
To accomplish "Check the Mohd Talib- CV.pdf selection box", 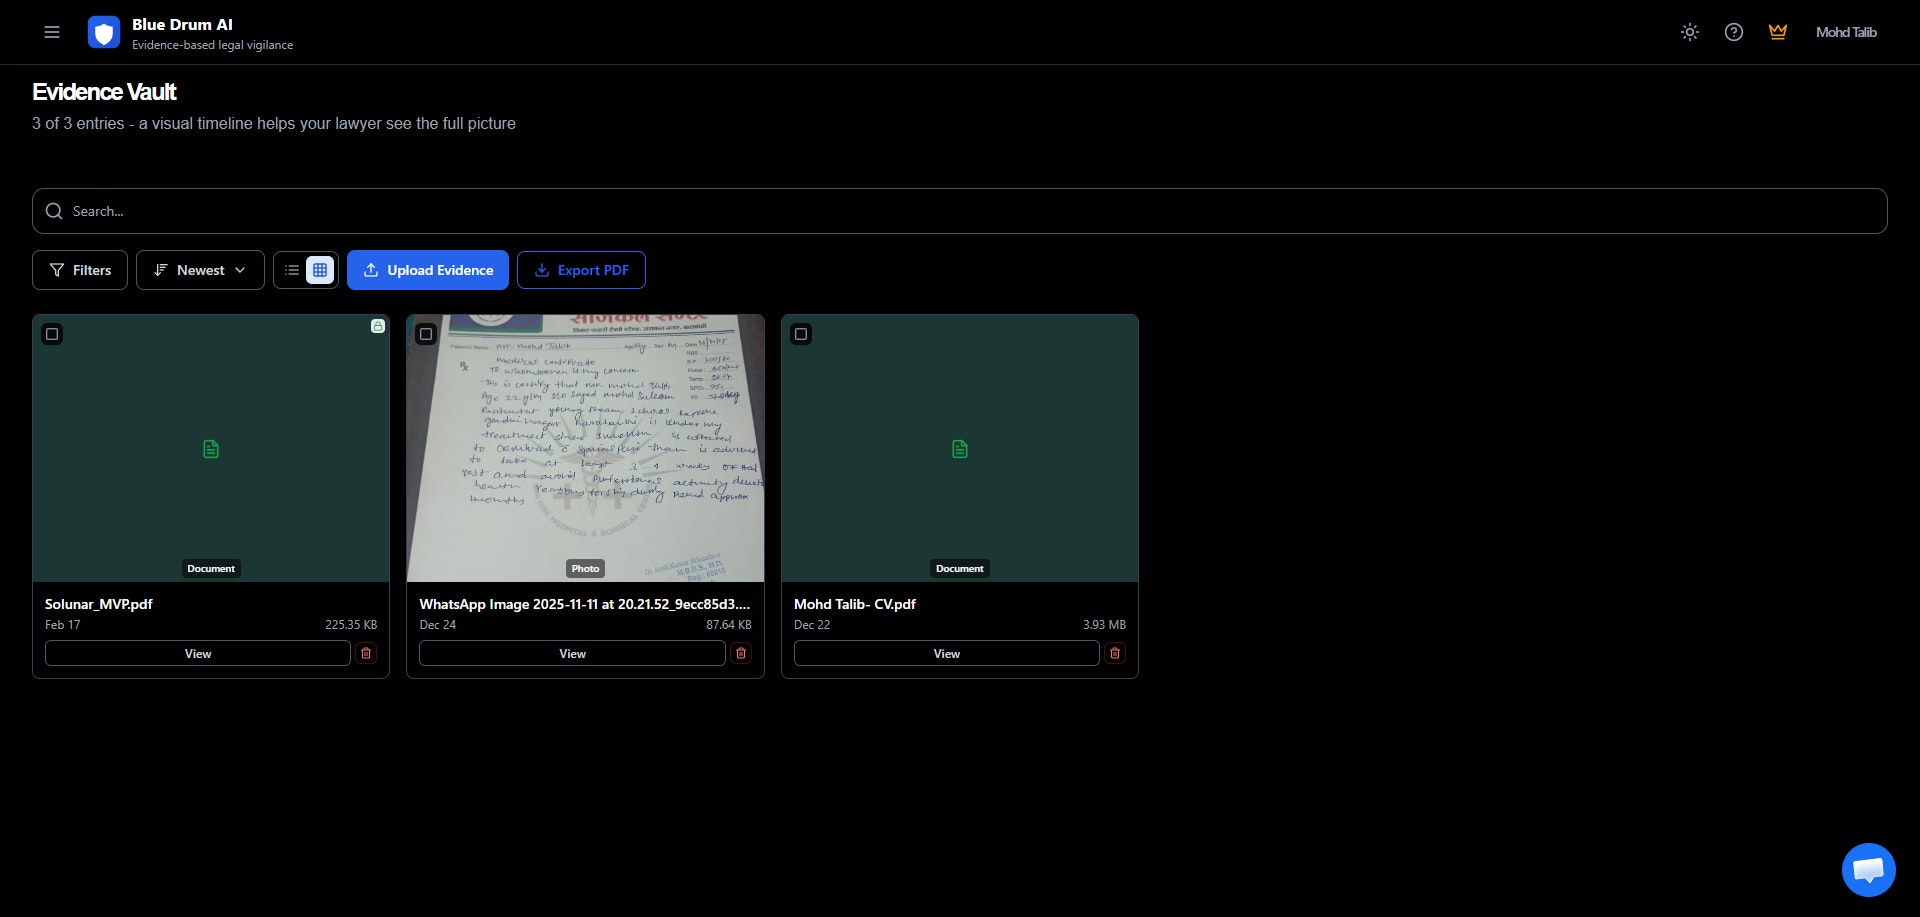I will (801, 334).
